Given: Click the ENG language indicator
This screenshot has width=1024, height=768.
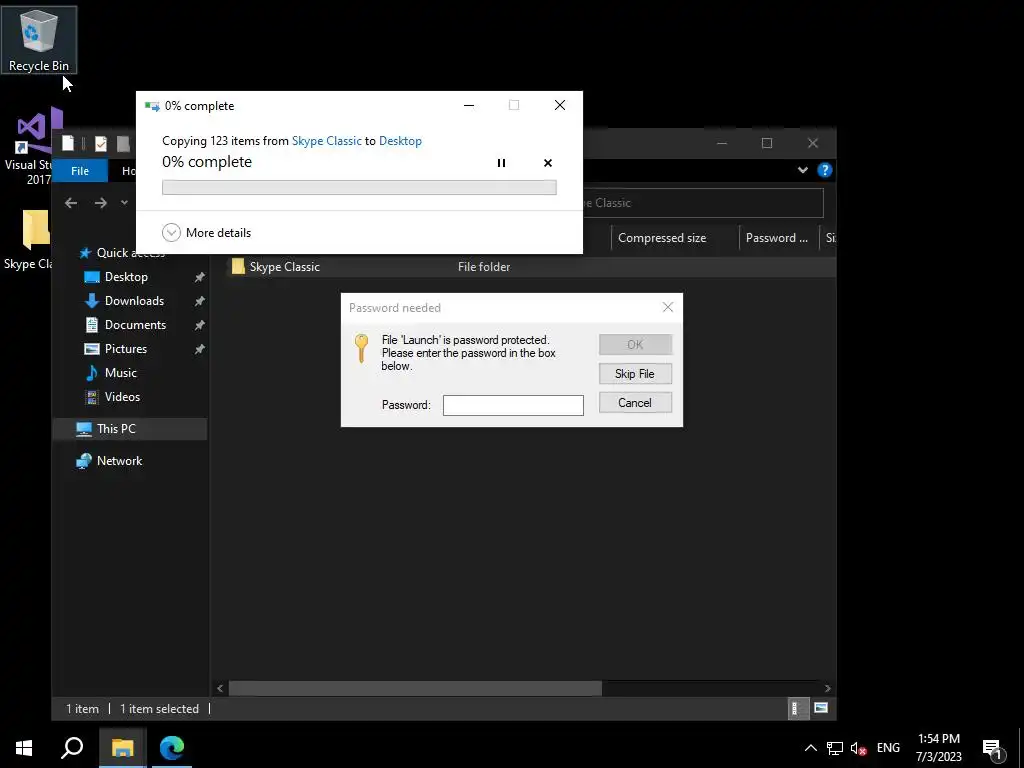Looking at the screenshot, I should pyautogui.click(x=888, y=748).
